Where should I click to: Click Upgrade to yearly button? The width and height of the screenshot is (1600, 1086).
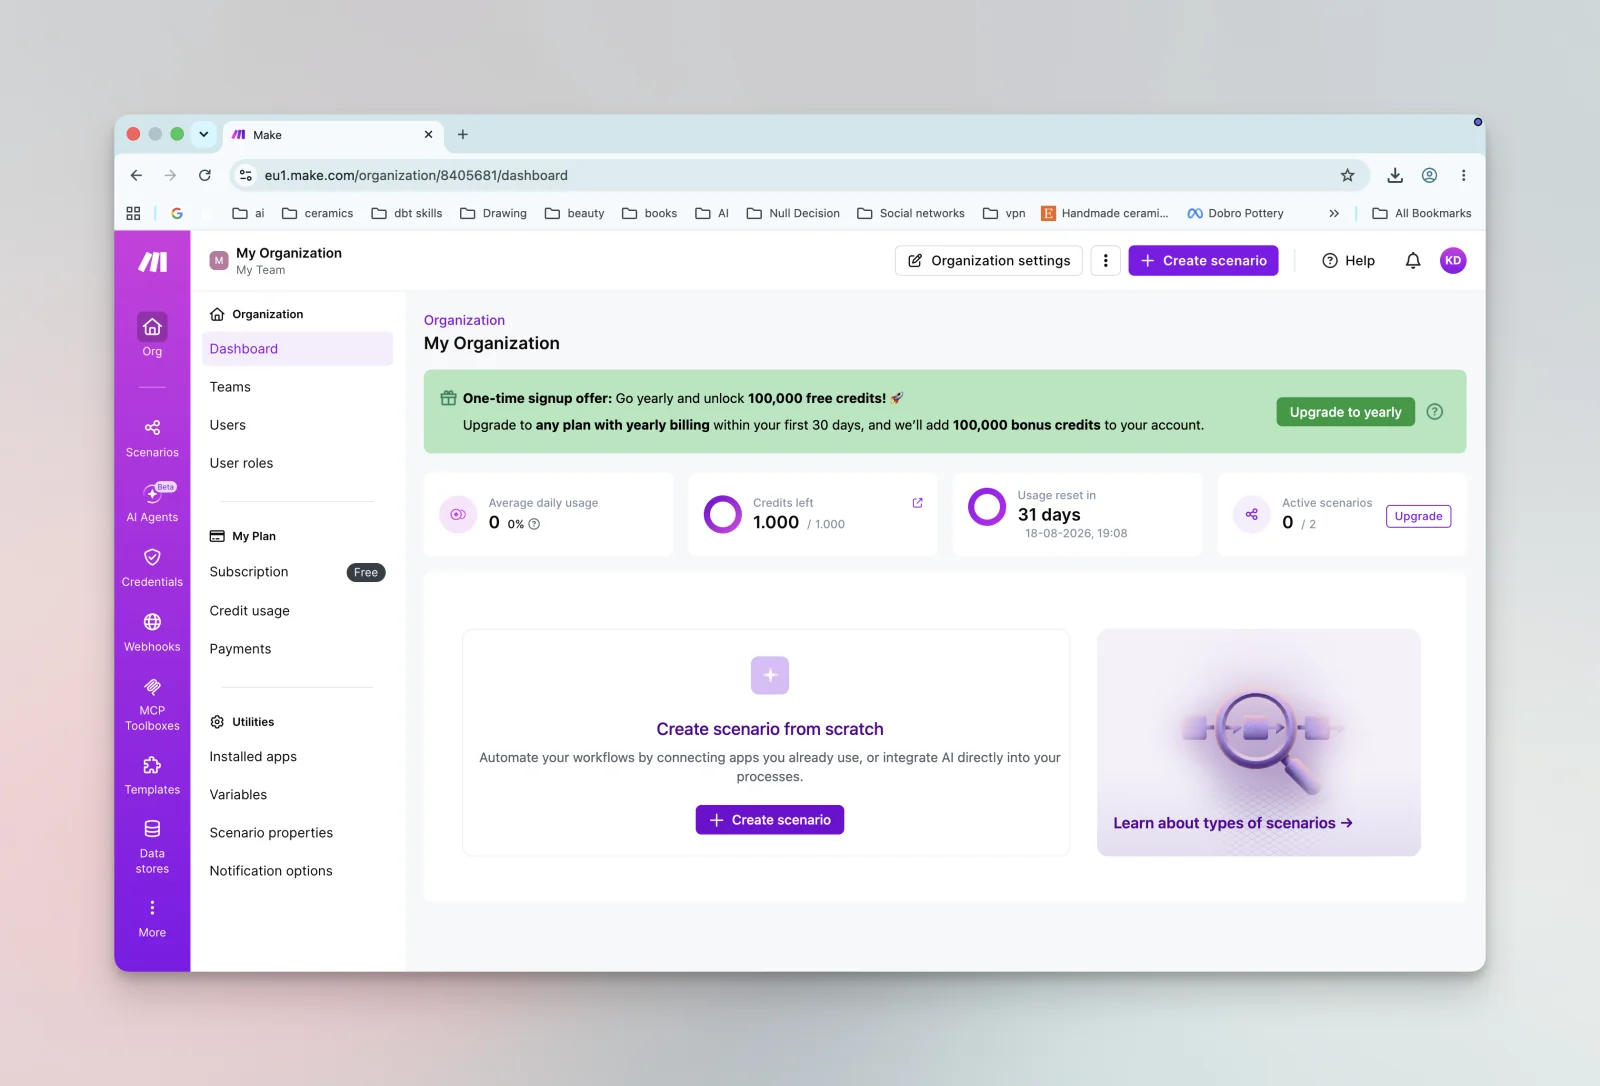(x=1345, y=412)
